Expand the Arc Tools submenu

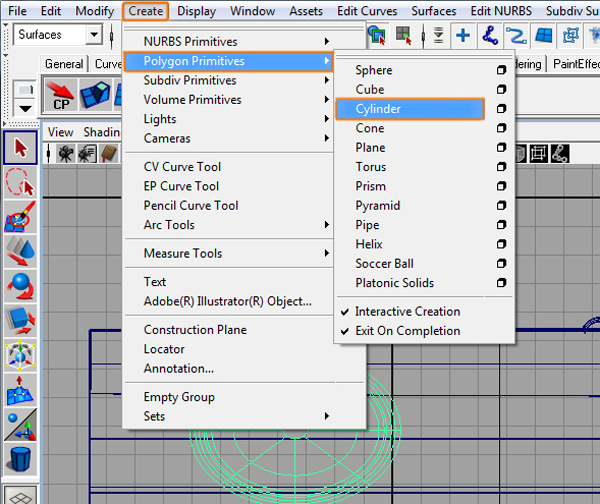click(x=228, y=225)
